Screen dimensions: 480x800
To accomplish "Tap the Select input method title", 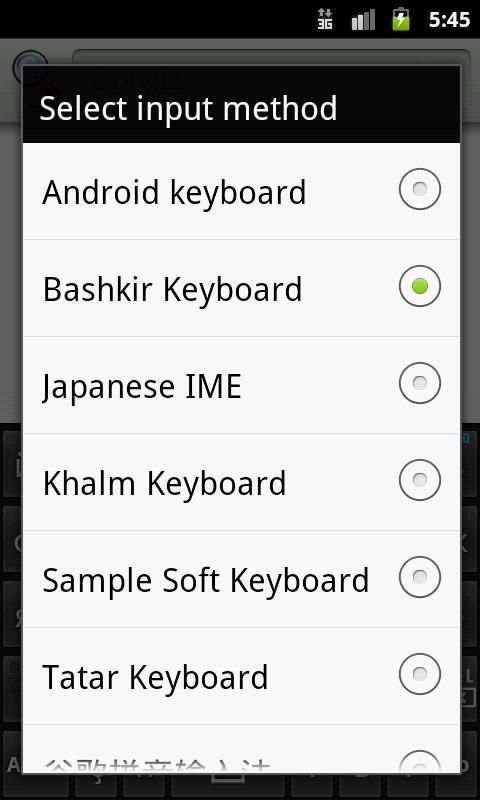I will coord(188,108).
